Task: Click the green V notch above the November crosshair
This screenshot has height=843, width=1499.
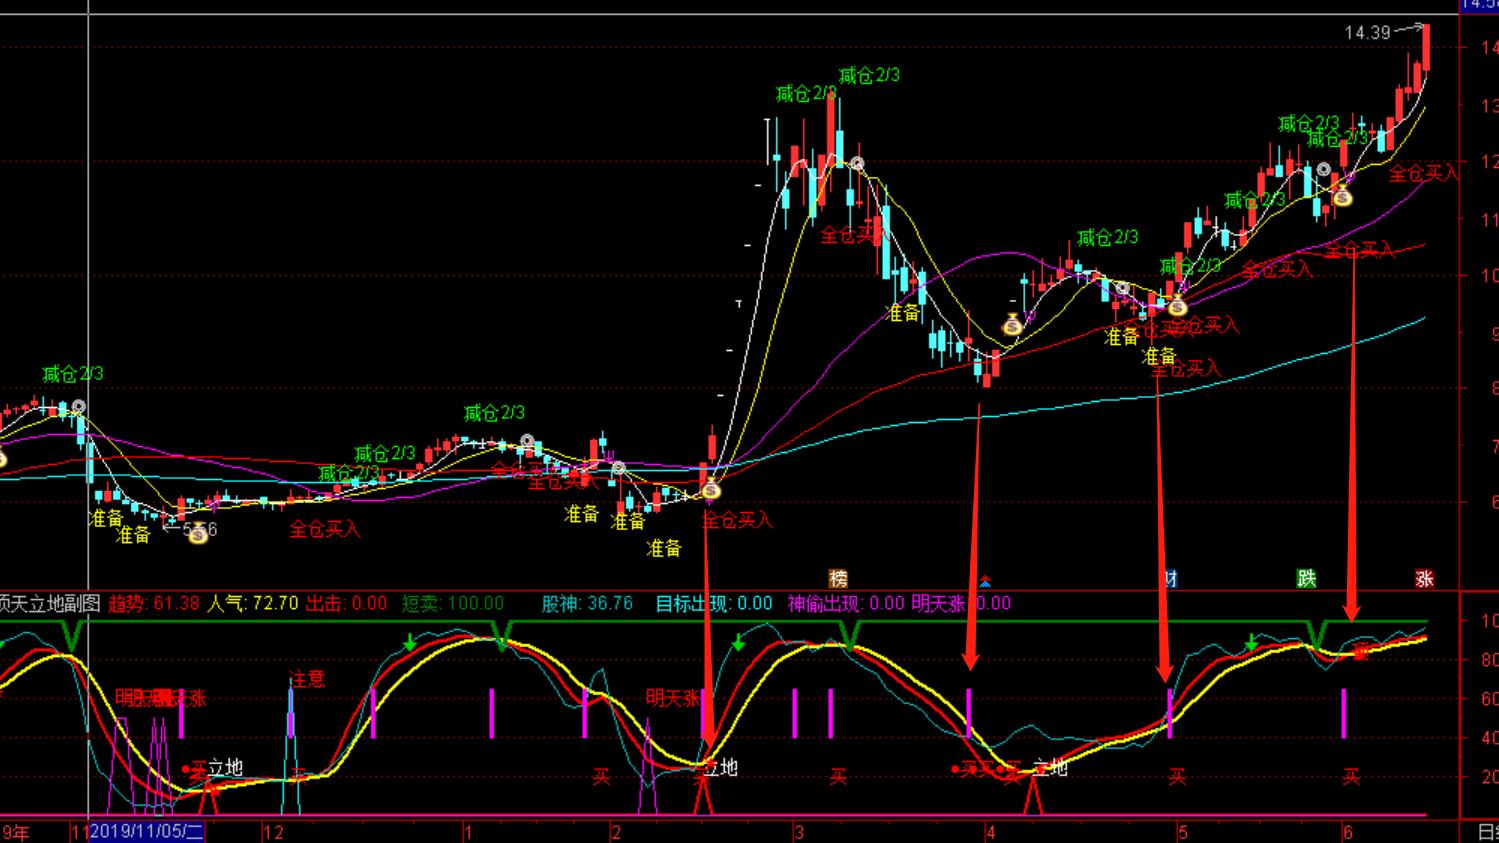Action: tap(71, 634)
